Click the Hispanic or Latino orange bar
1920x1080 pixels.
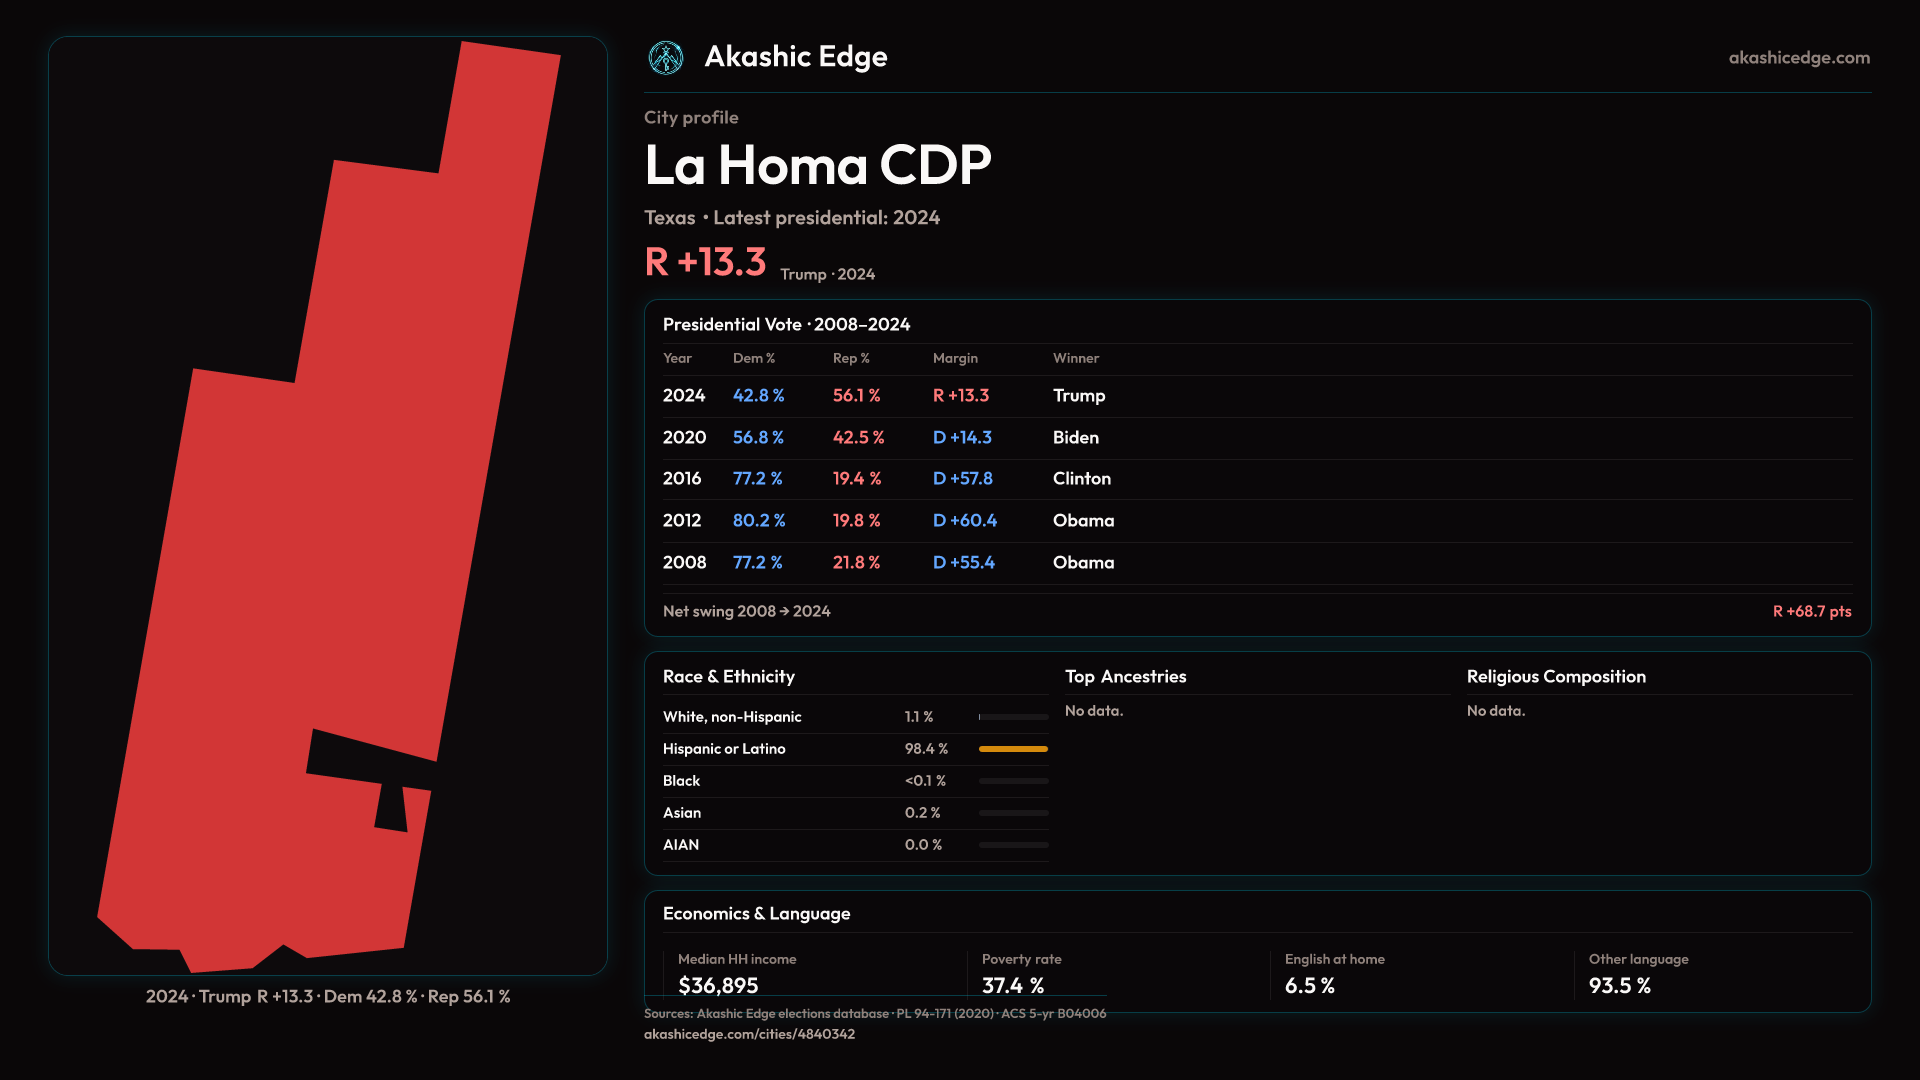(1013, 749)
